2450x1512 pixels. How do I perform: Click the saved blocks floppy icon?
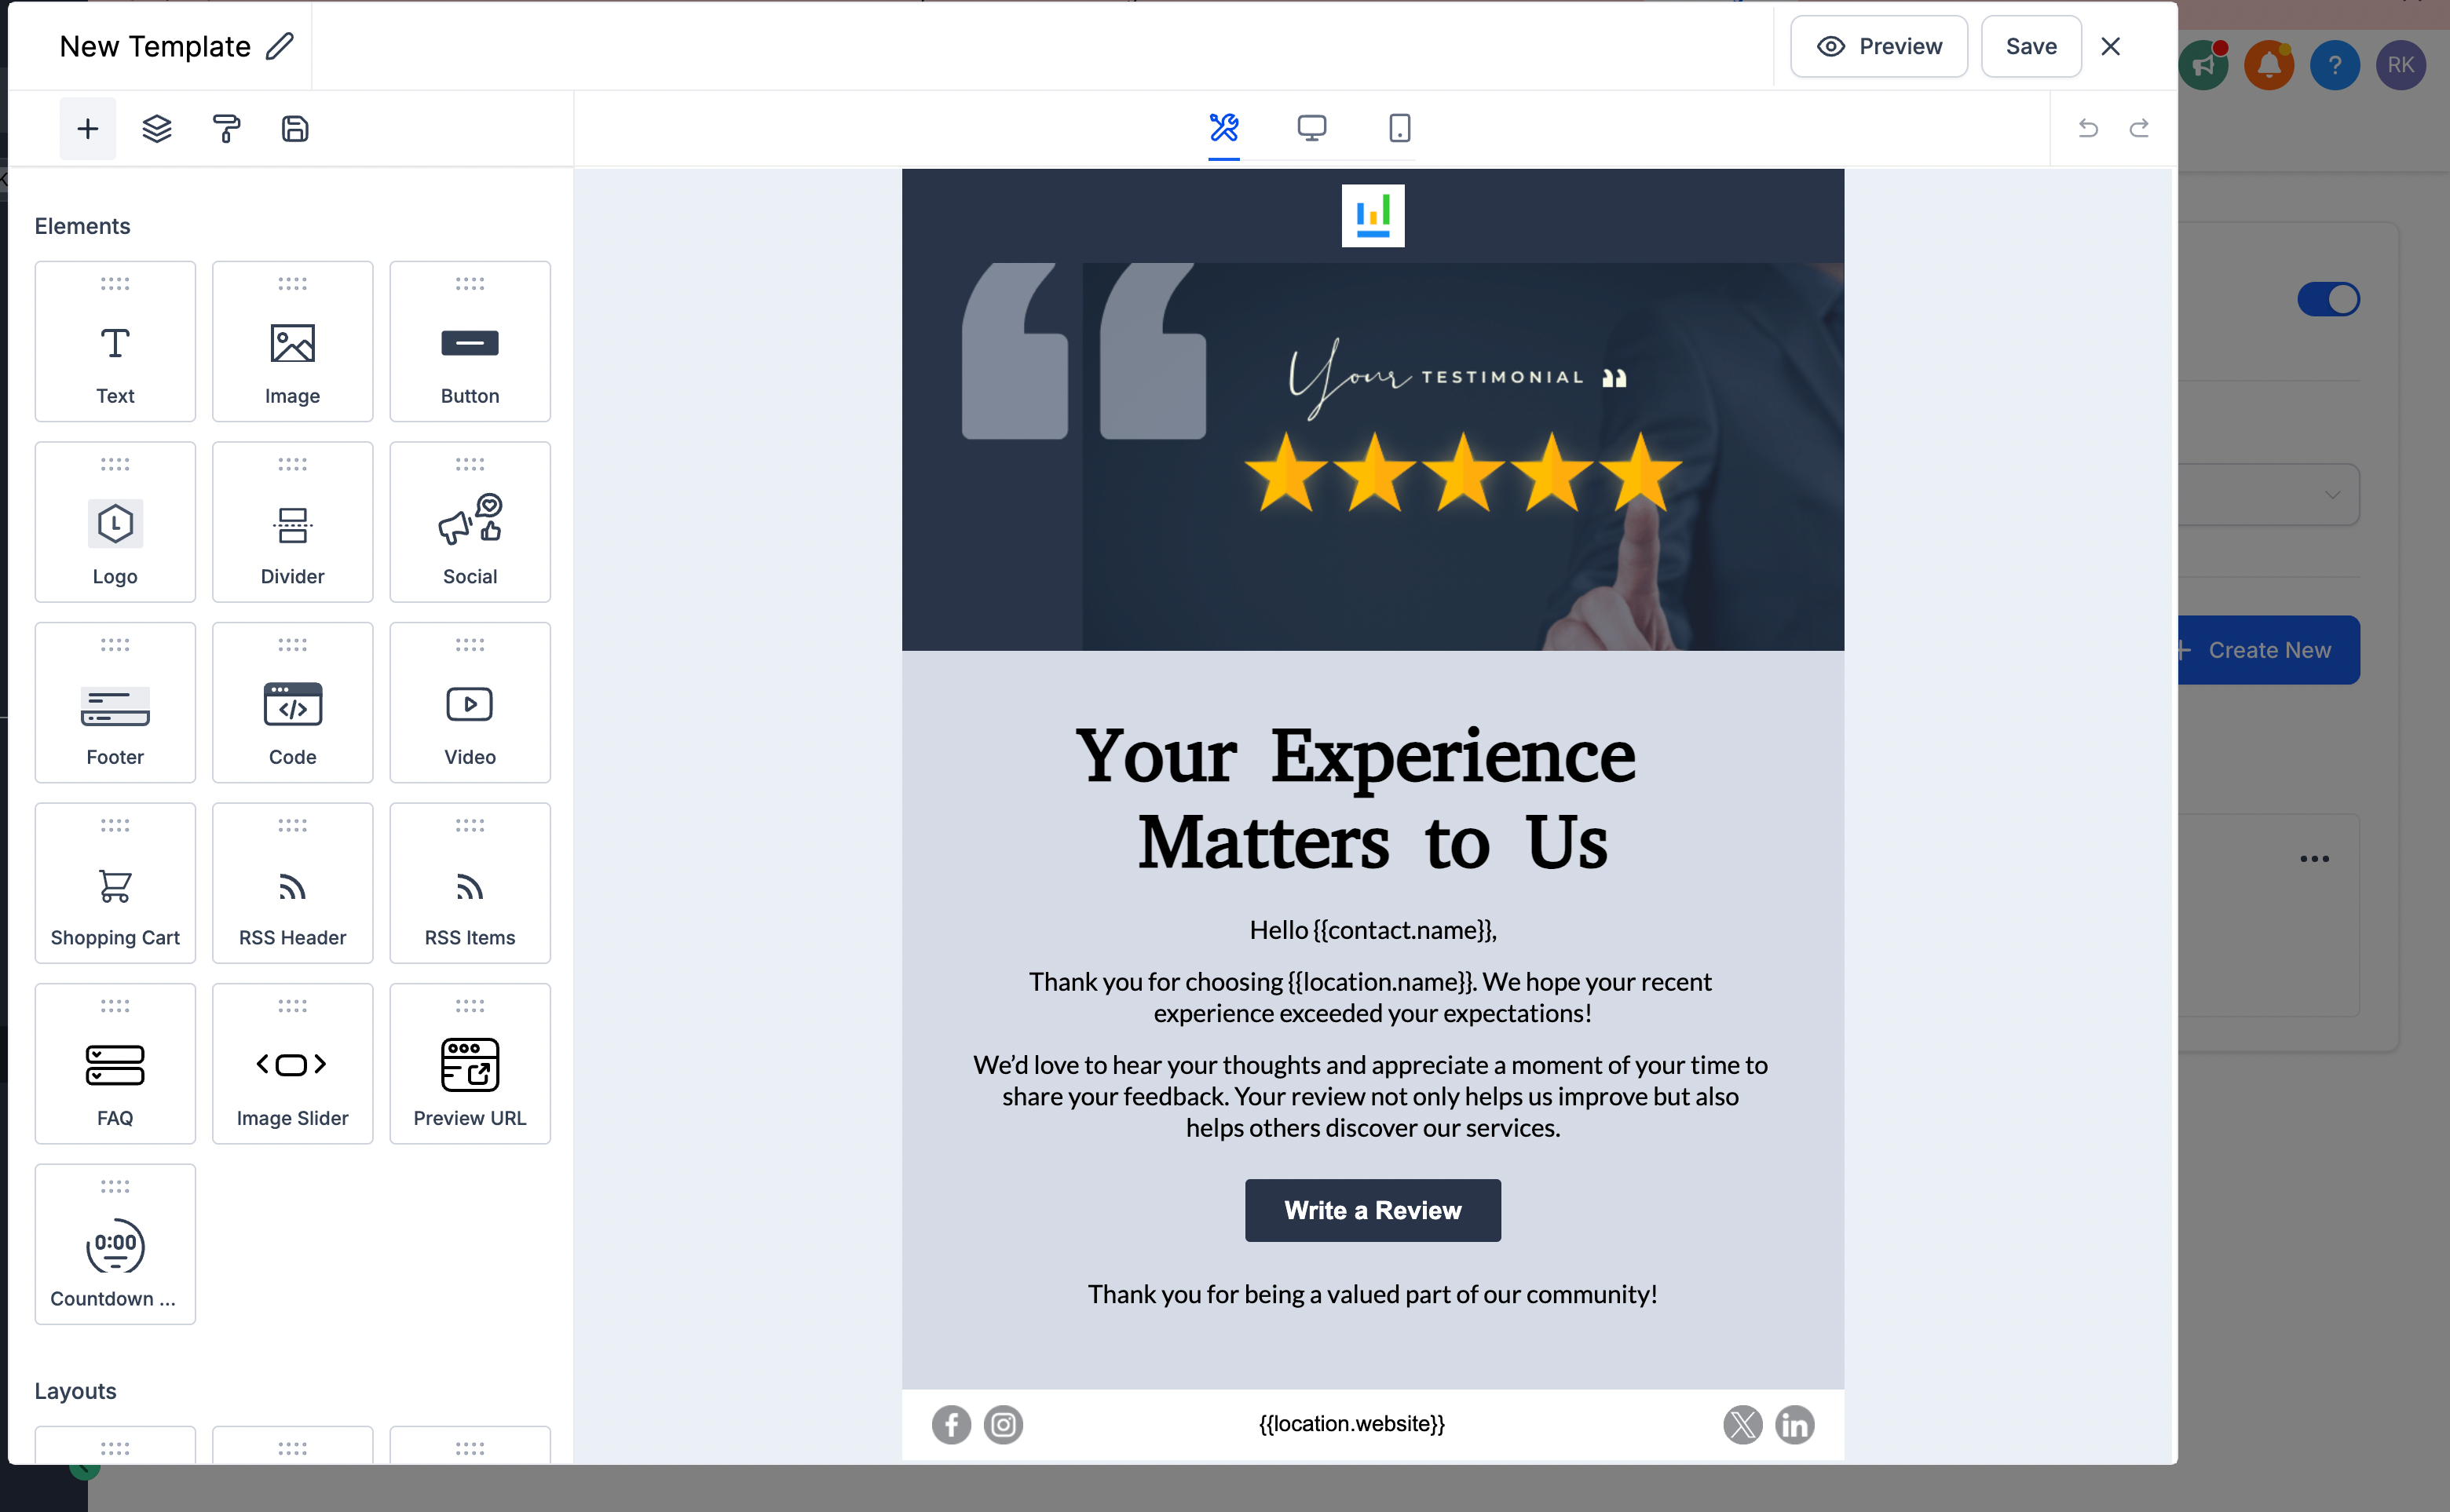294,128
